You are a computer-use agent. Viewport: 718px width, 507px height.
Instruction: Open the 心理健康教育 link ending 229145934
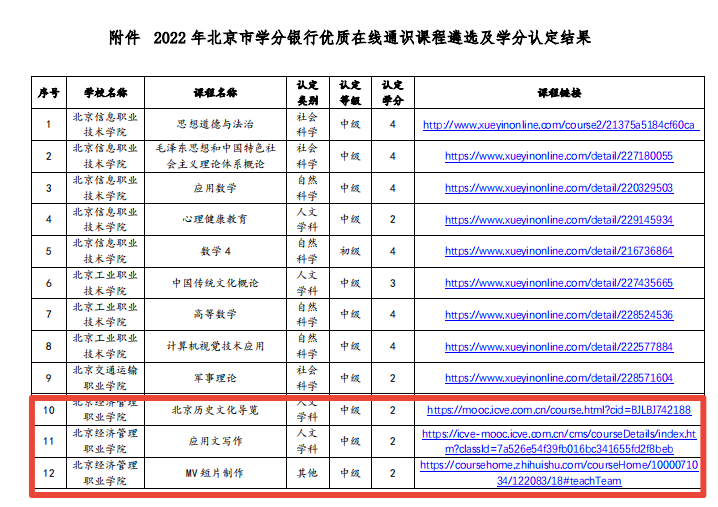[559, 220]
